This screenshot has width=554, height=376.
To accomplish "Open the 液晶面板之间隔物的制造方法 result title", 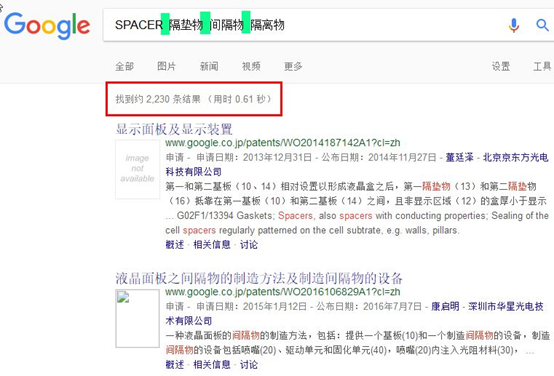I will tap(259, 278).
